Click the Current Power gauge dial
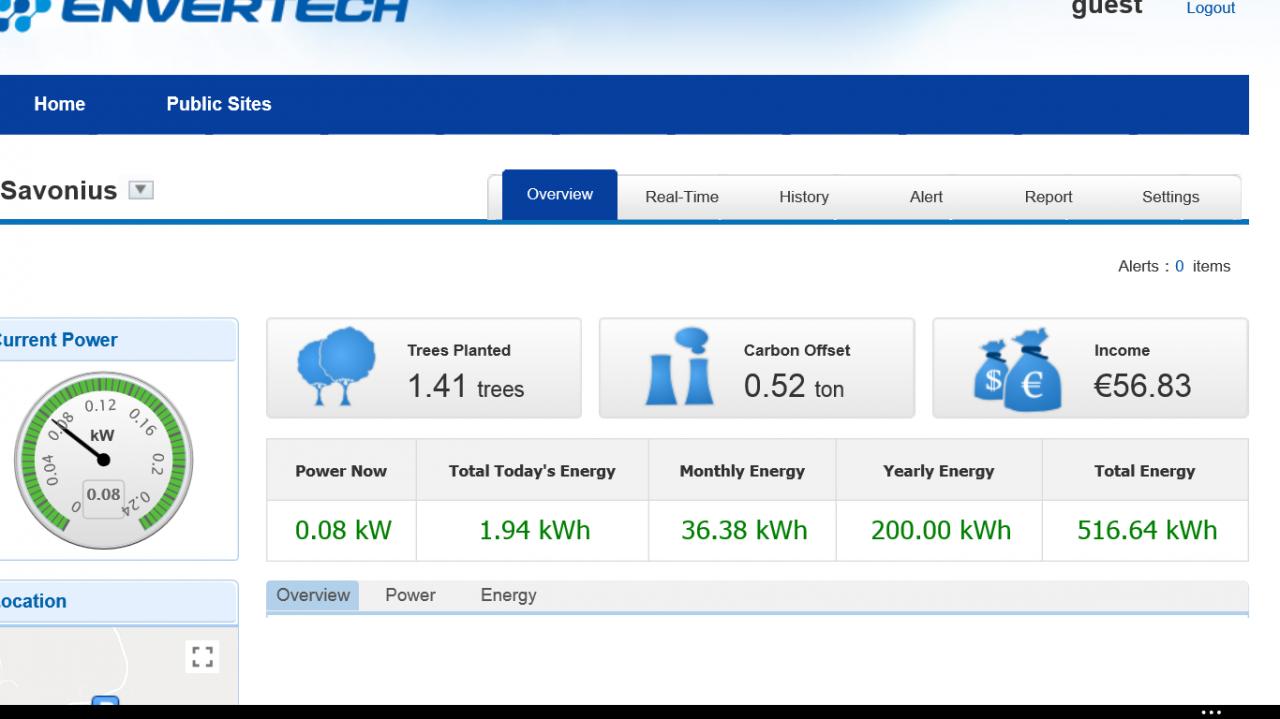This screenshot has width=1280, height=719. coord(103,461)
